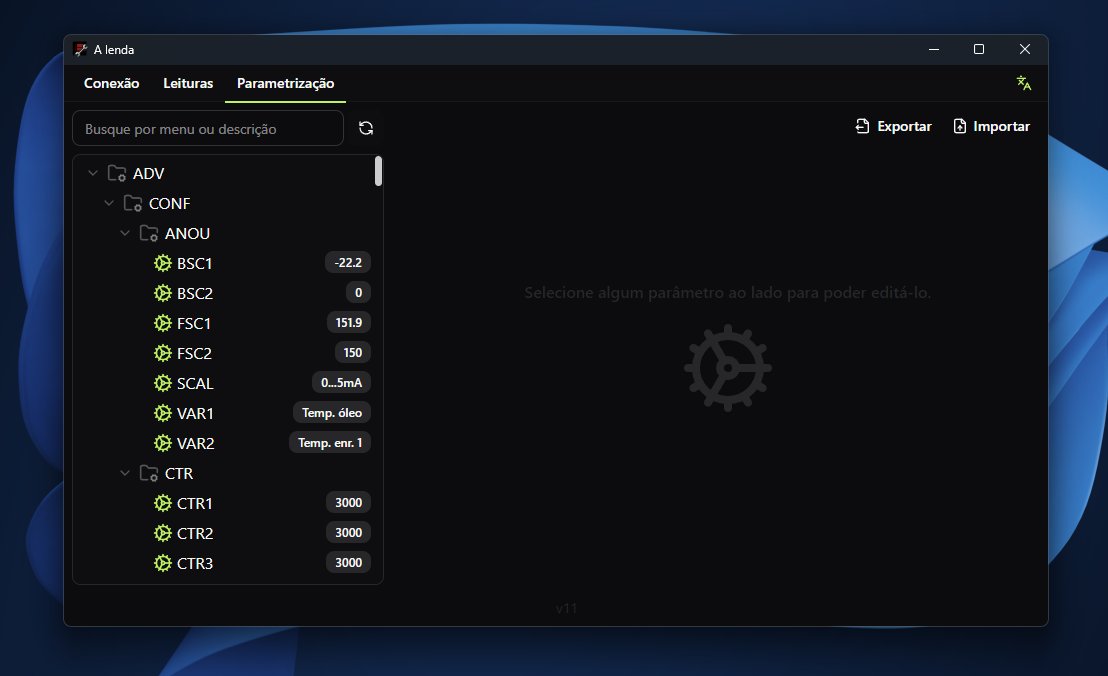The width and height of the screenshot is (1108, 676).
Task: Open the Leituras tab
Action: pos(188,83)
